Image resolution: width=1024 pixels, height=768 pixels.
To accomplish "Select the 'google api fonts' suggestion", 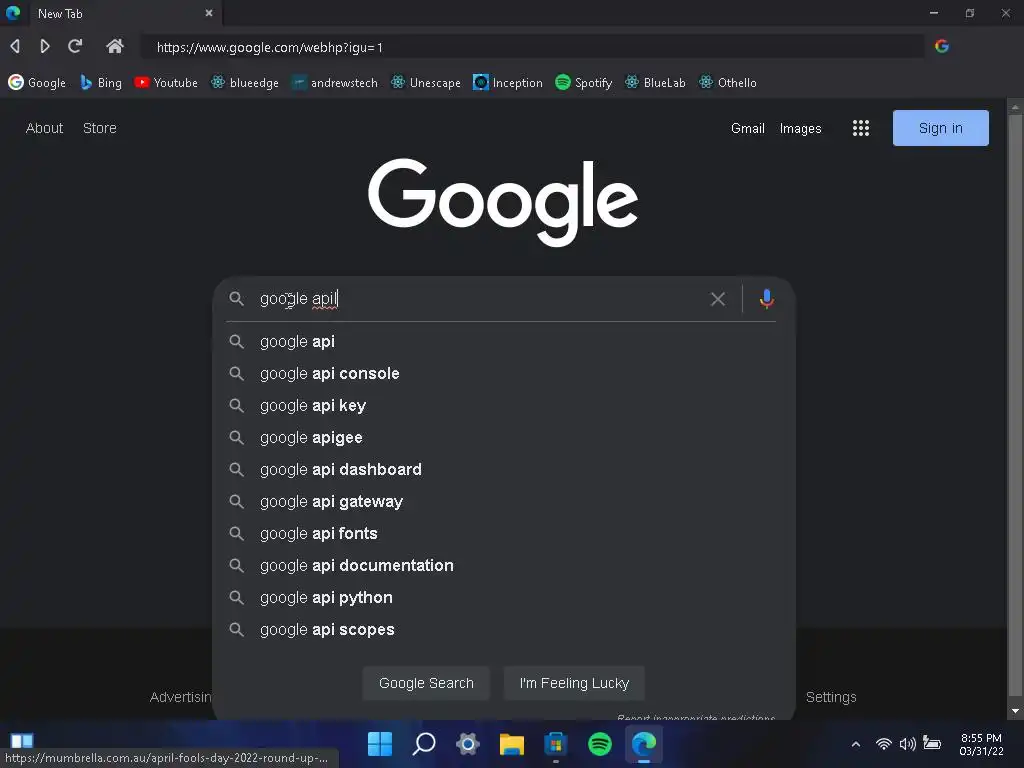I will pos(502,534).
